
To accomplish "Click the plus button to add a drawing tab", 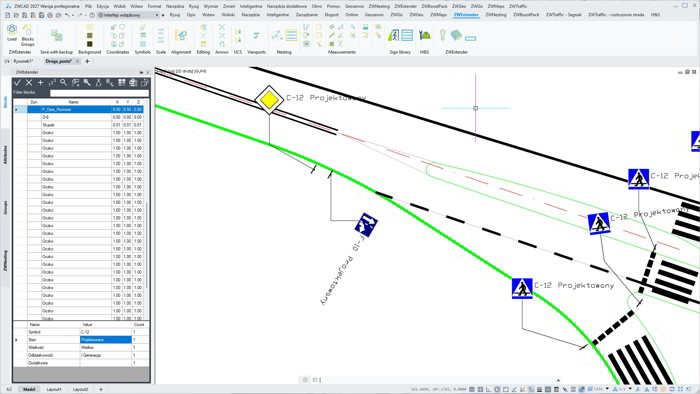I will pyautogui.click(x=87, y=61).
